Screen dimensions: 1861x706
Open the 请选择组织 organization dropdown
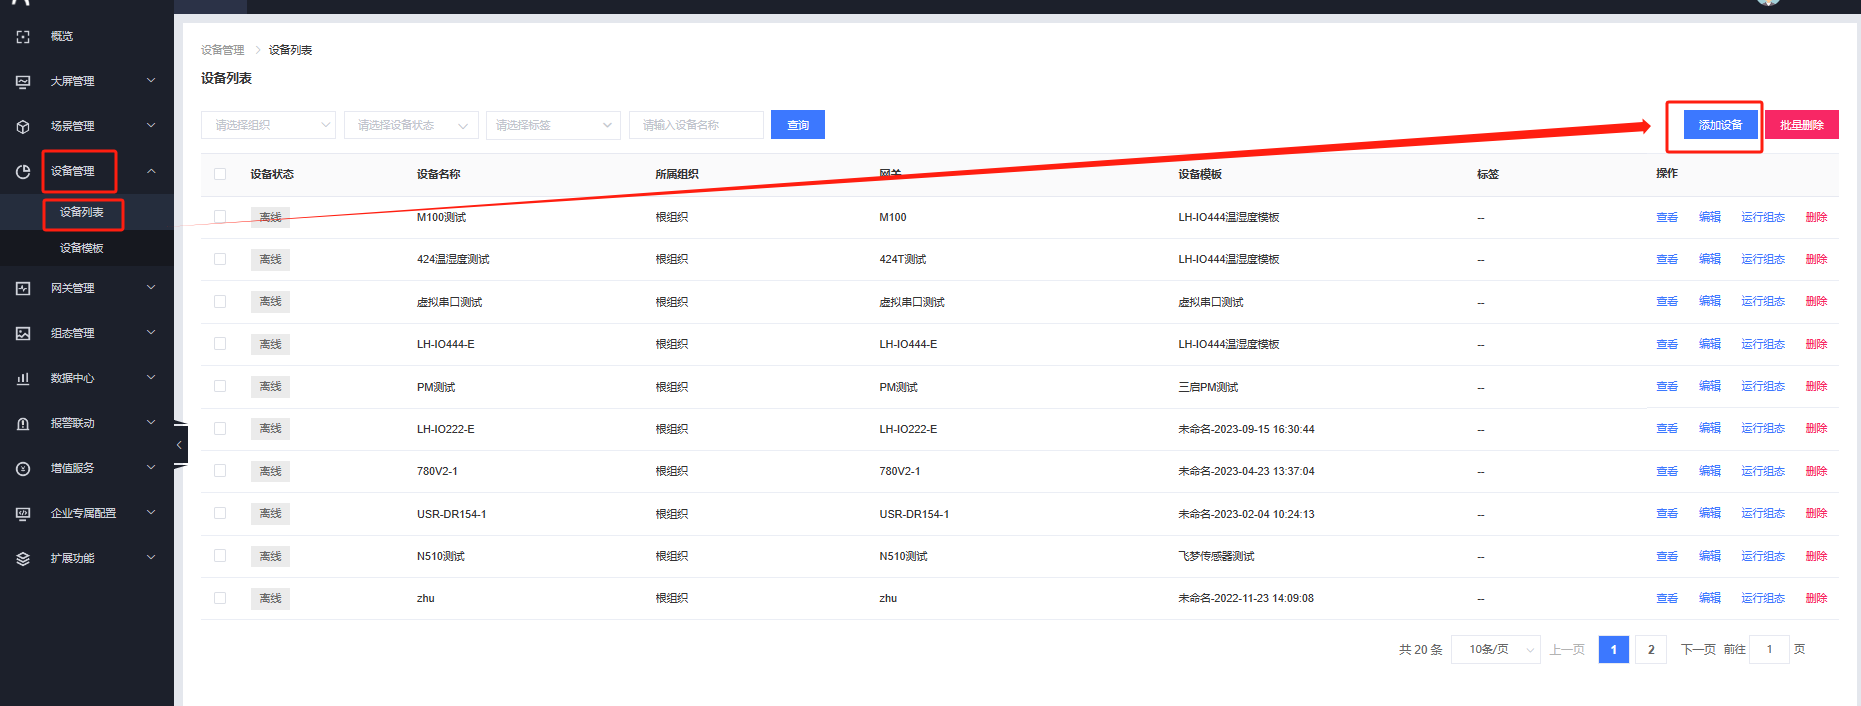(x=268, y=125)
